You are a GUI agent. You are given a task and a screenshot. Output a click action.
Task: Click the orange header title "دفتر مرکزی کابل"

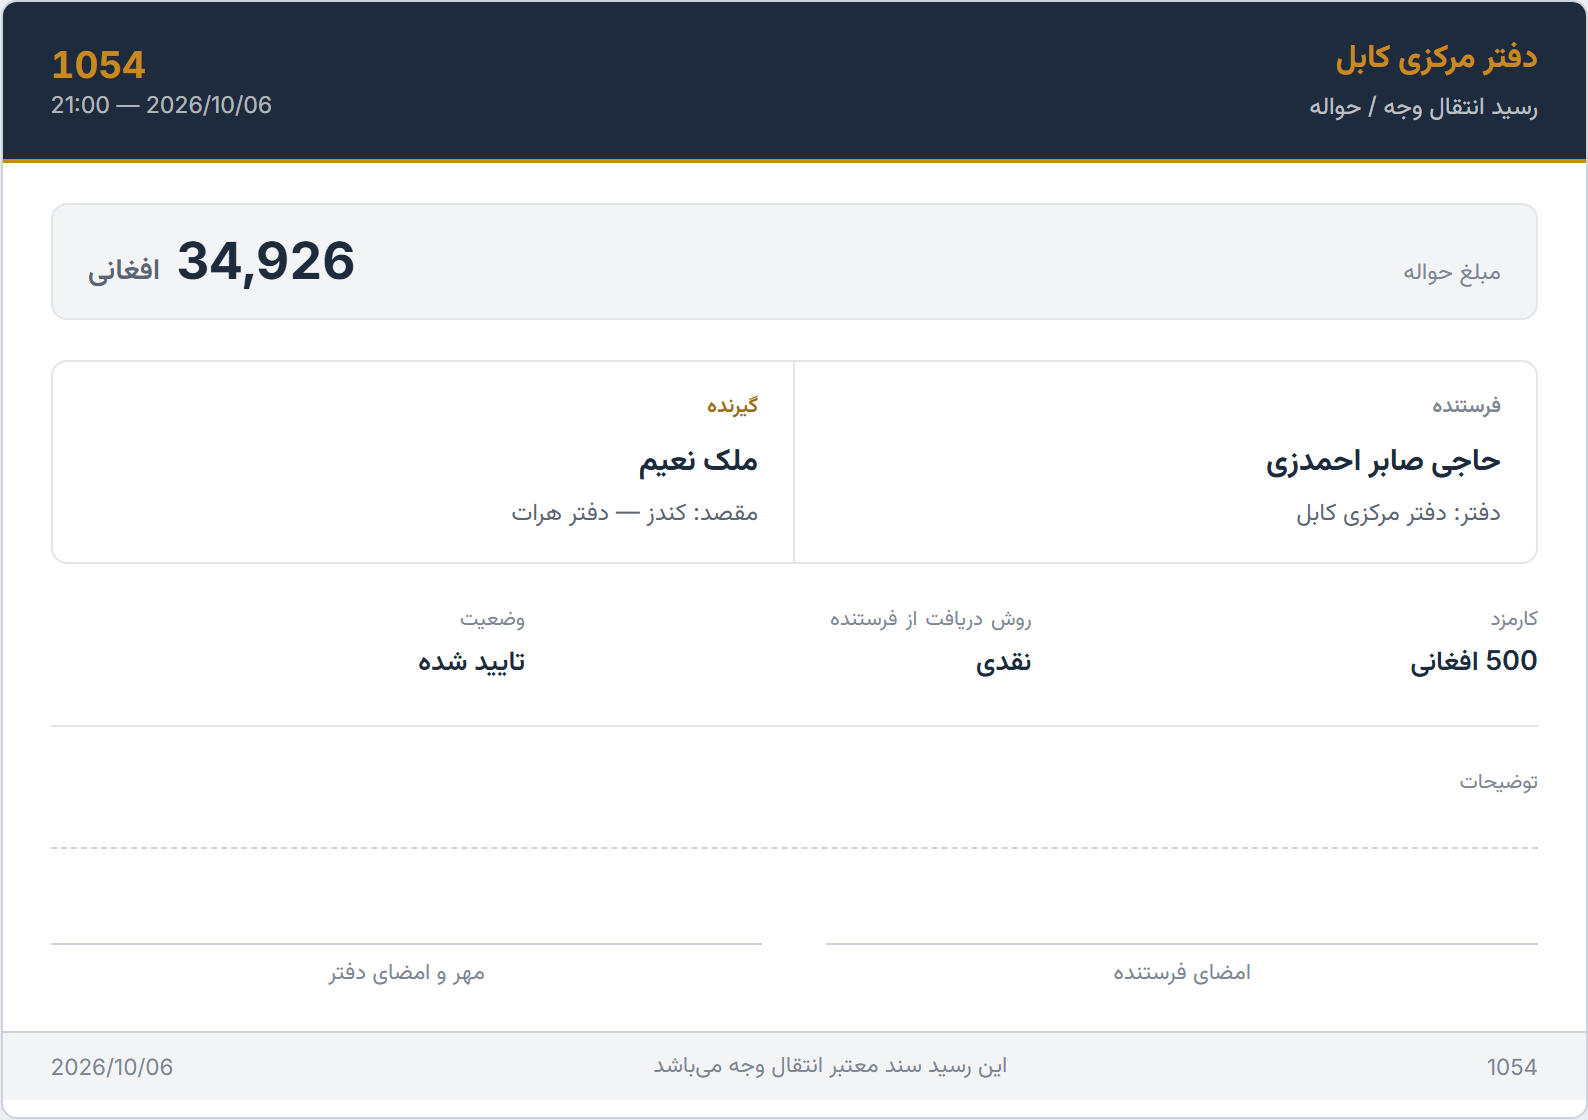tap(1436, 58)
